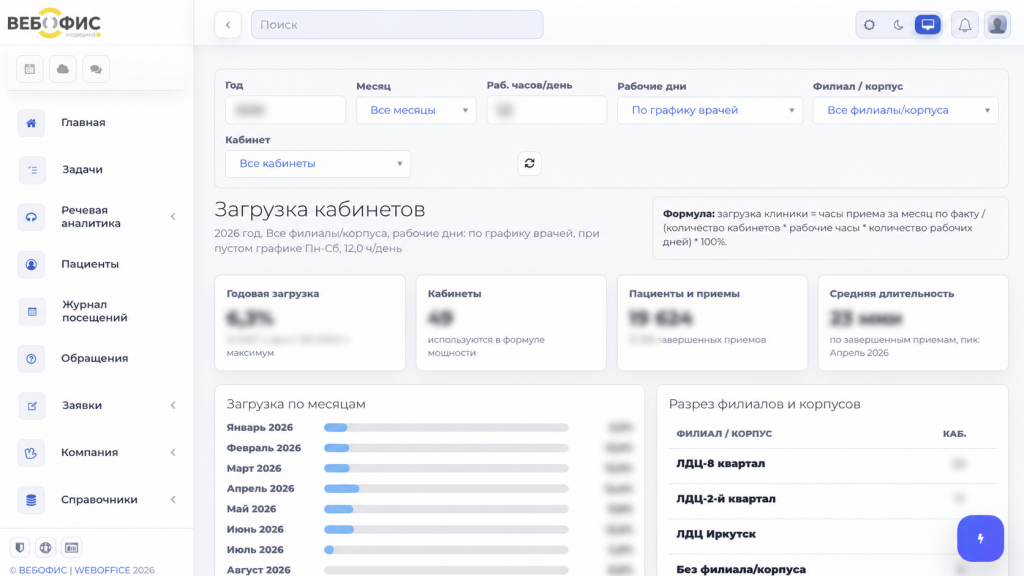Open user profile avatar
The height and width of the screenshot is (576, 1024).
point(997,25)
